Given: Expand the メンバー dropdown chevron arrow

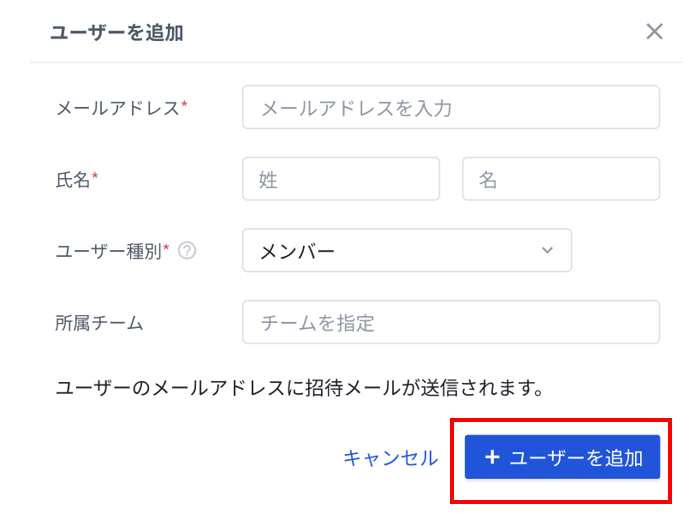Looking at the screenshot, I should tap(547, 250).
